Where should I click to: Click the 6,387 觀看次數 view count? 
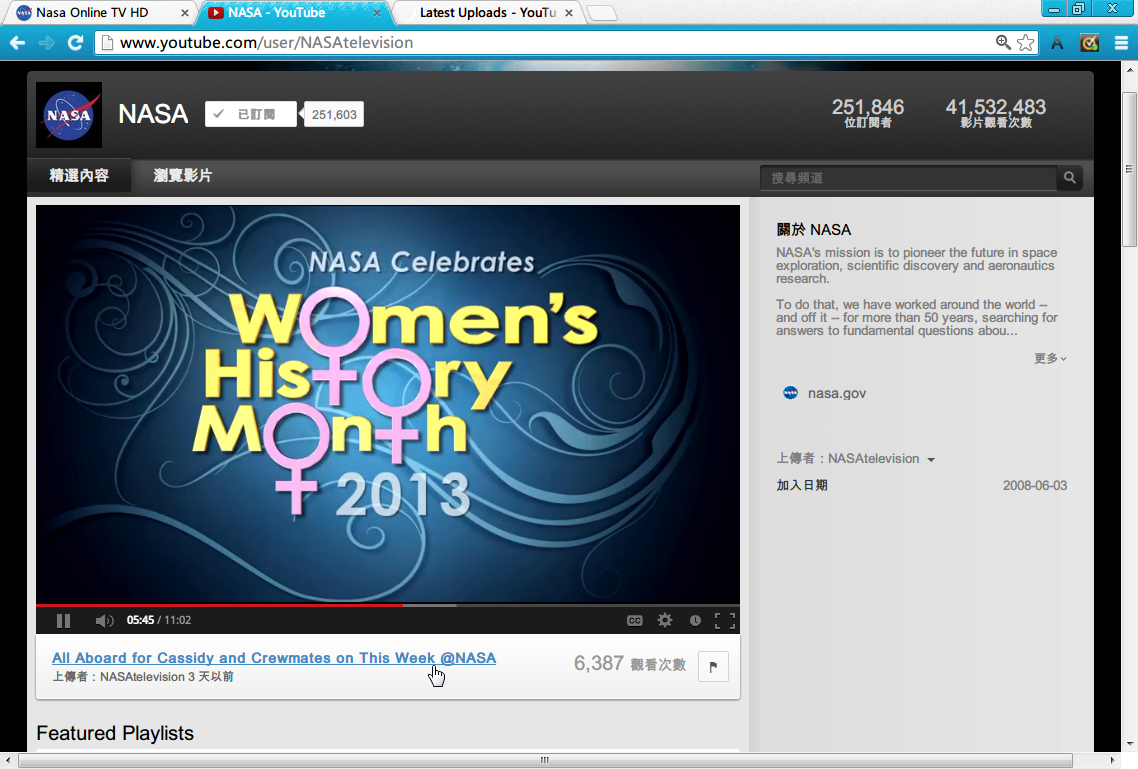[x=629, y=663]
